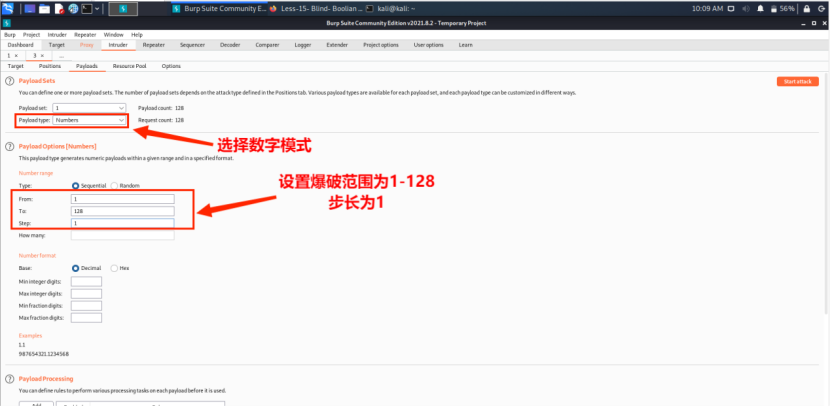Add new Intruder tab via '...'
Viewport: 830px width, 407px height.
coord(61,56)
